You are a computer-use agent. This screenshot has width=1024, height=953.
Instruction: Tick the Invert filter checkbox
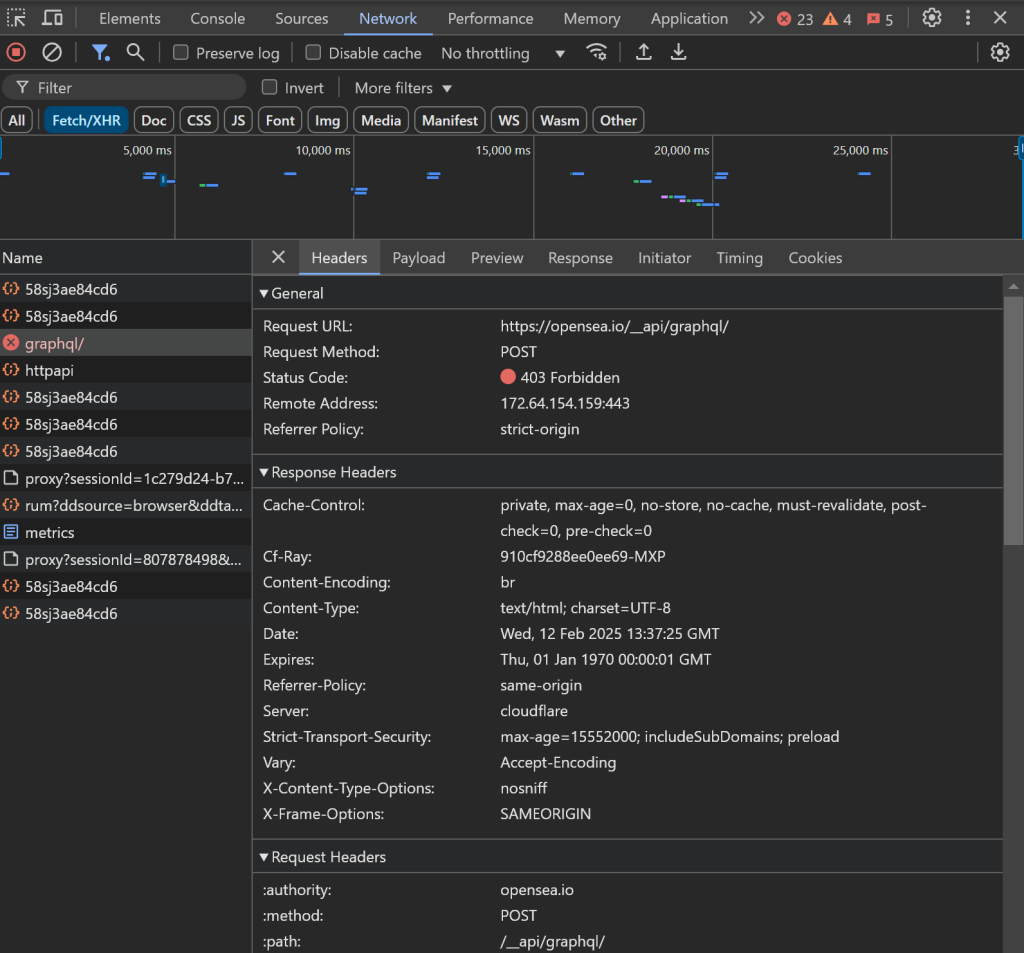269,88
